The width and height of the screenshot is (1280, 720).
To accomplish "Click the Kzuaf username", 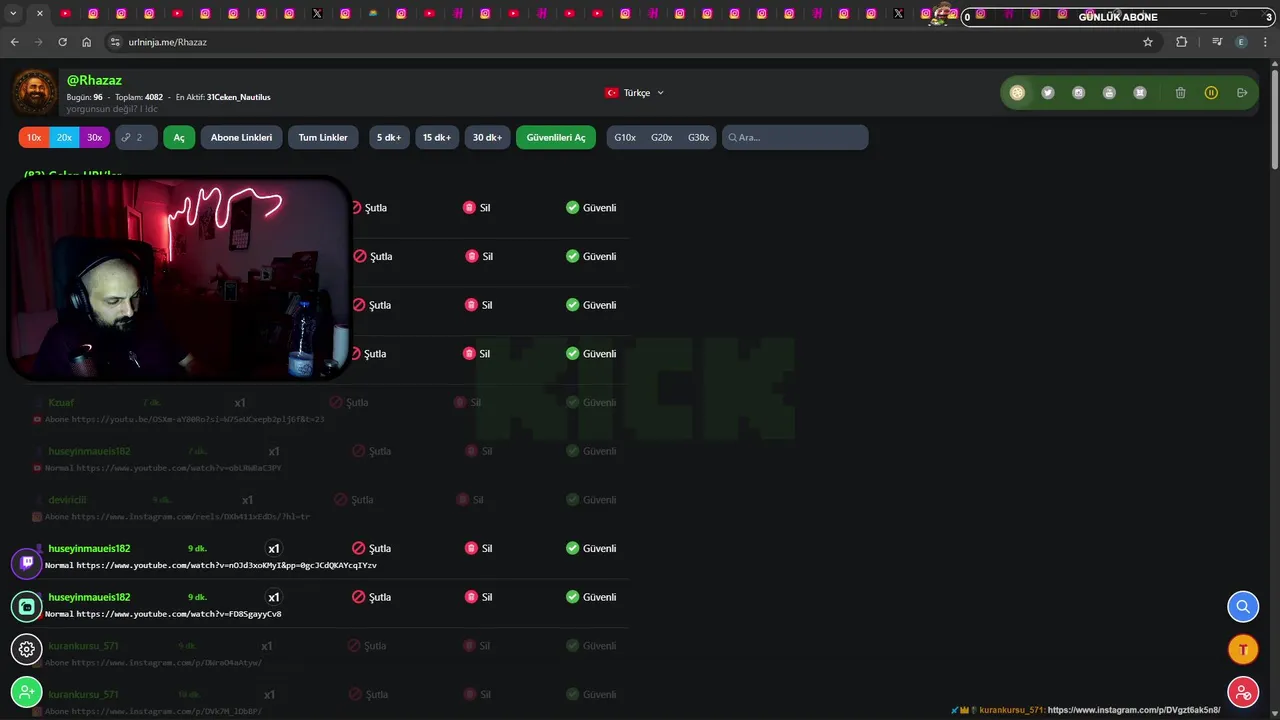I will [x=61, y=402].
